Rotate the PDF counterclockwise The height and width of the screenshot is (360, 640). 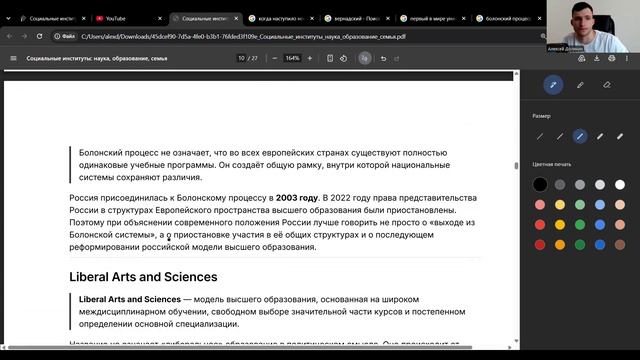[344, 58]
